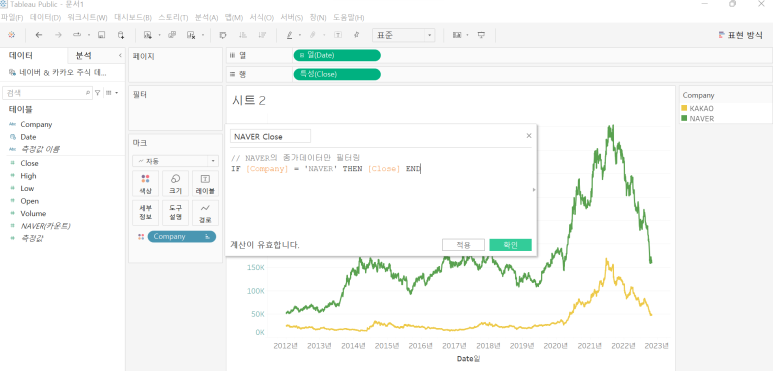Image resolution: width=773 pixels, height=371 pixels.
Task: Select the Company dimension field
Action: point(36,125)
